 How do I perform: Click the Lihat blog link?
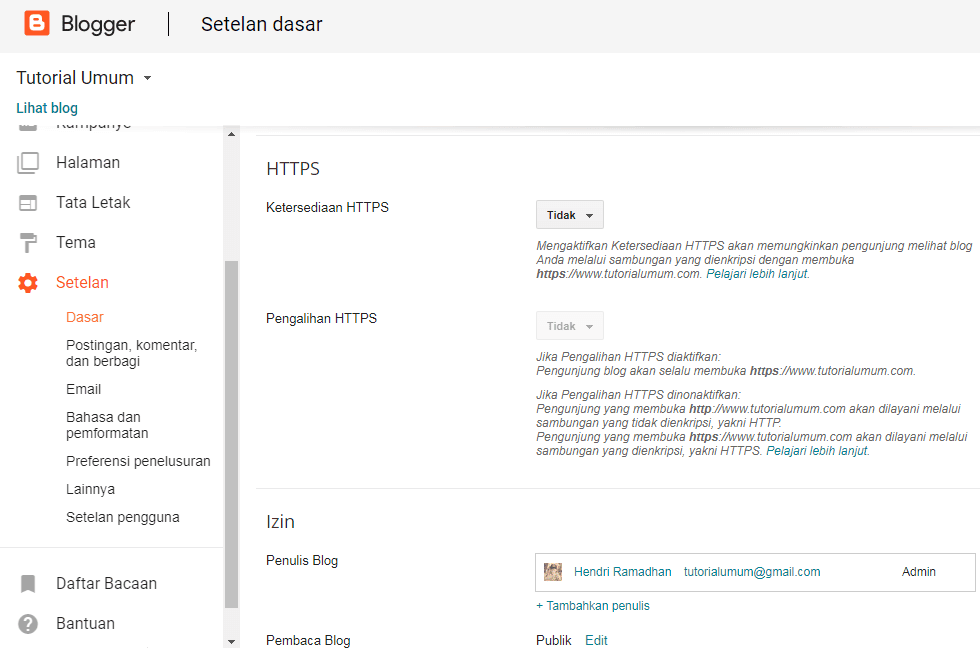tap(46, 107)
